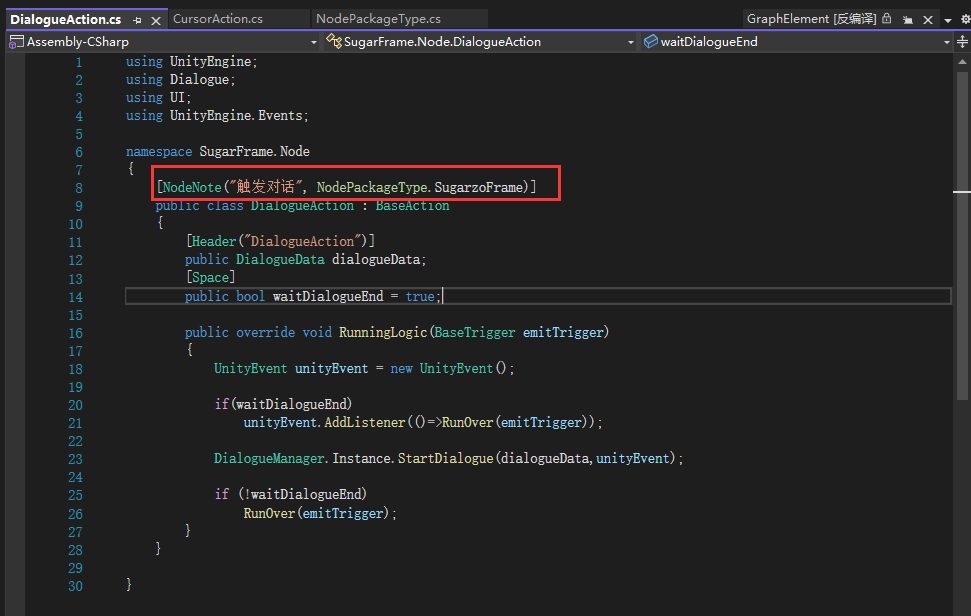
Task: Click 'NodePackageType' in the NodeNote attribute
Action: tap(372, 187)
